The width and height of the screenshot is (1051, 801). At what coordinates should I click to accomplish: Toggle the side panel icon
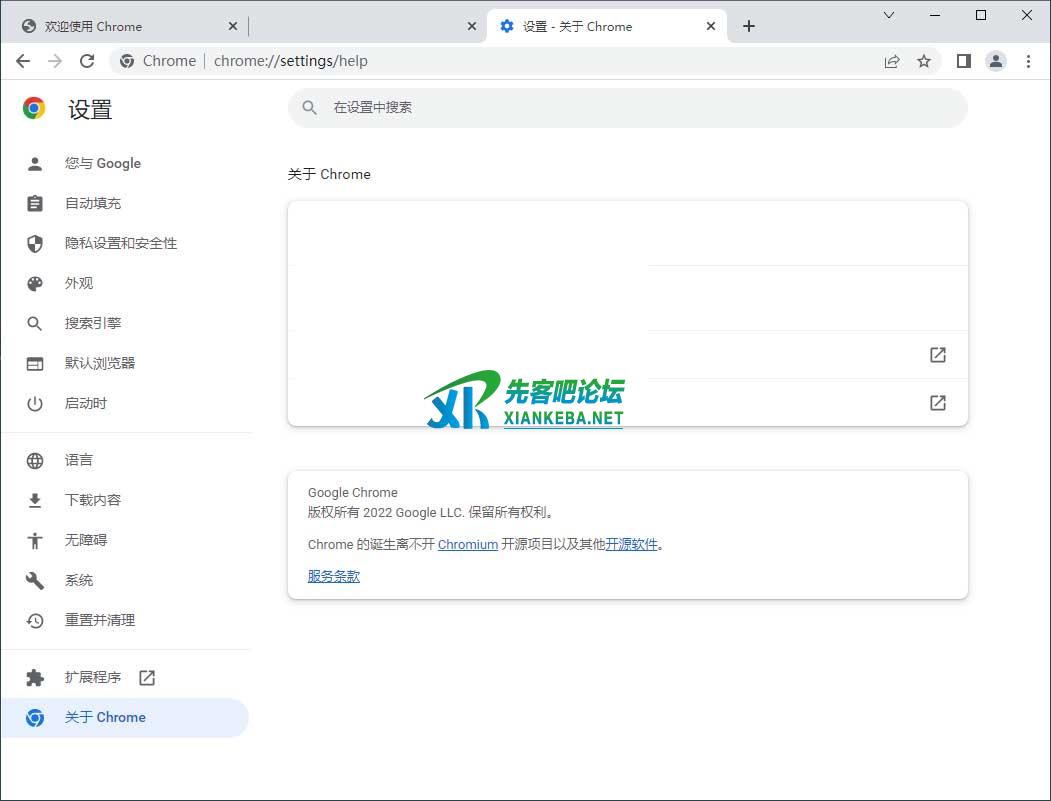(x=963, y=61)
